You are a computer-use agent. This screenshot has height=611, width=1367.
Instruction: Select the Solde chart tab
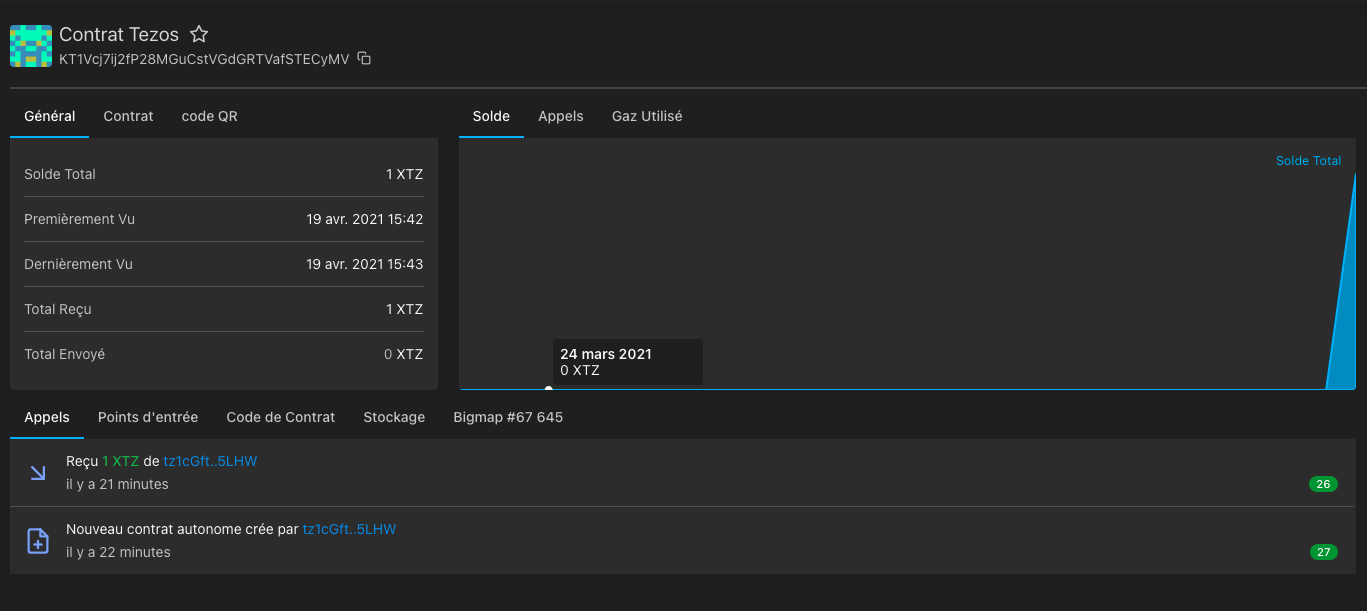491,116
